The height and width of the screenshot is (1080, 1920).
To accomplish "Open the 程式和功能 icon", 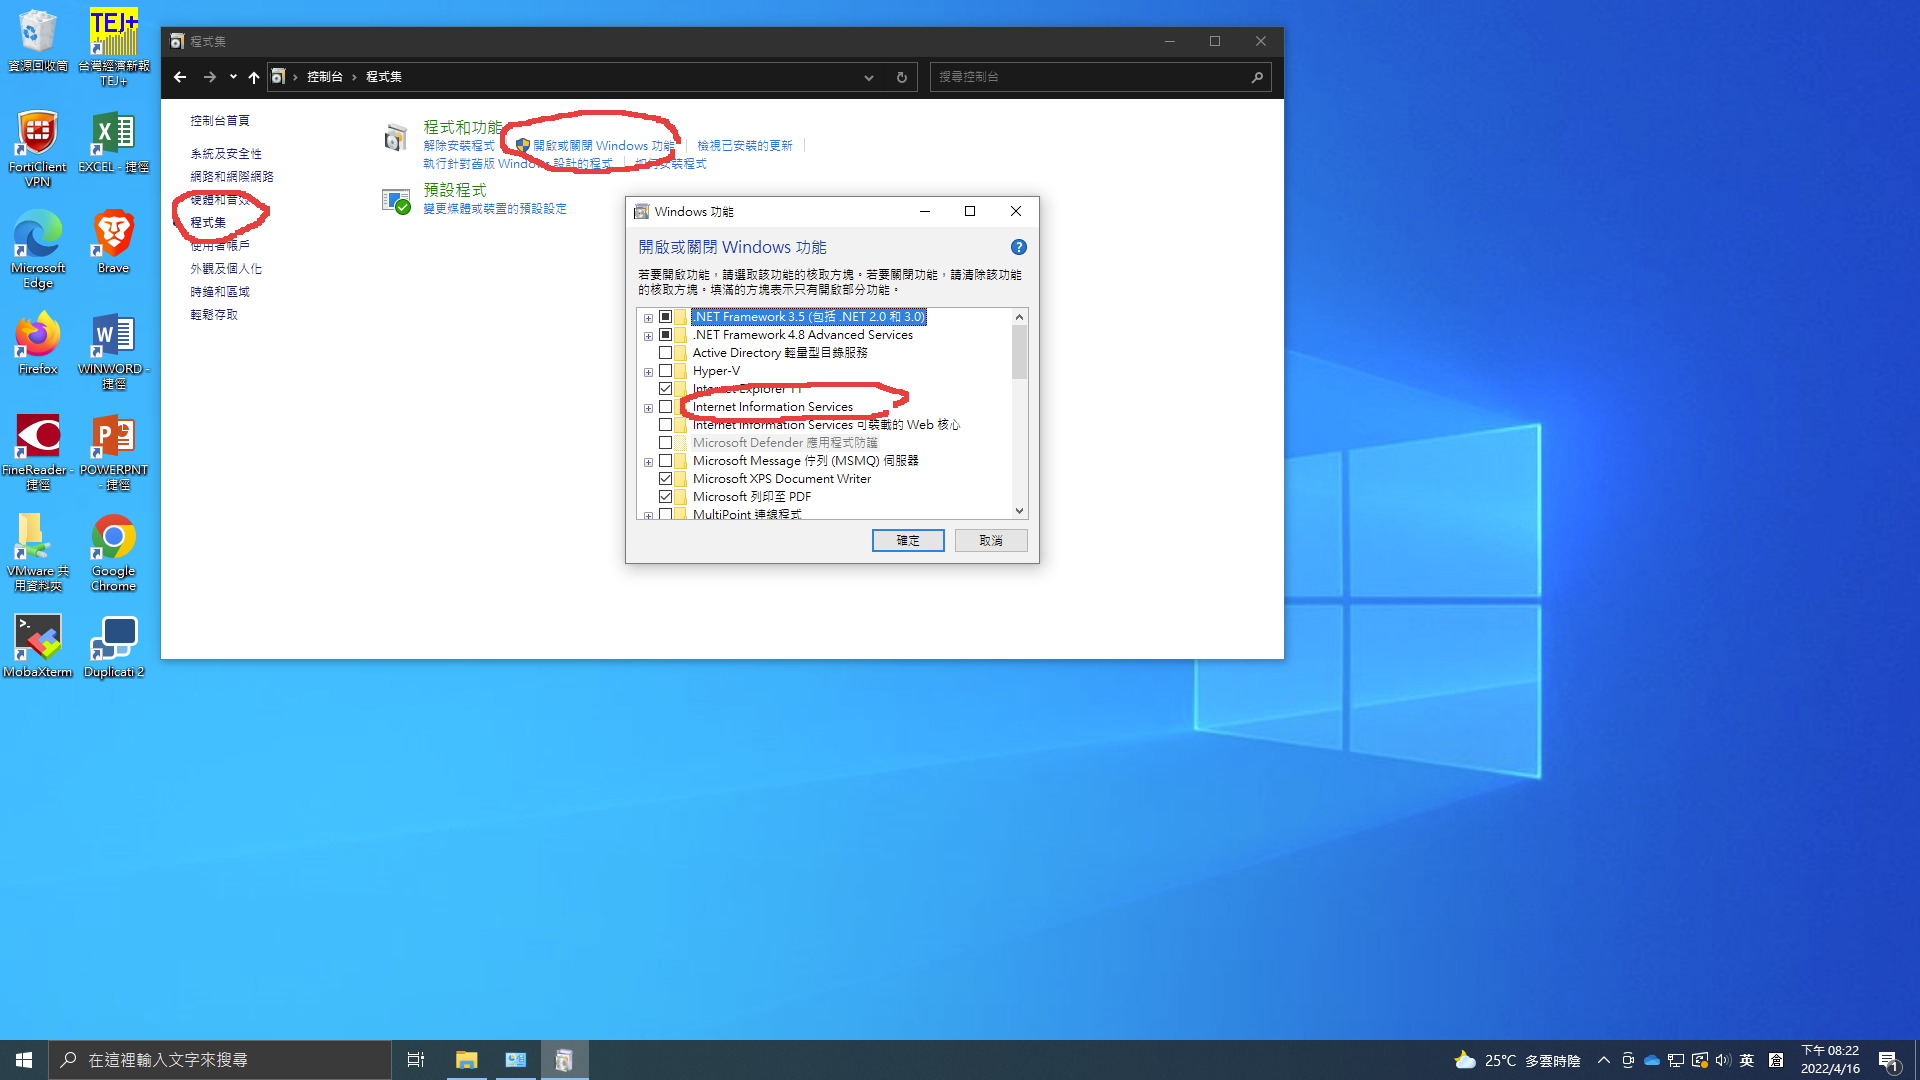I will pos(396,138).
